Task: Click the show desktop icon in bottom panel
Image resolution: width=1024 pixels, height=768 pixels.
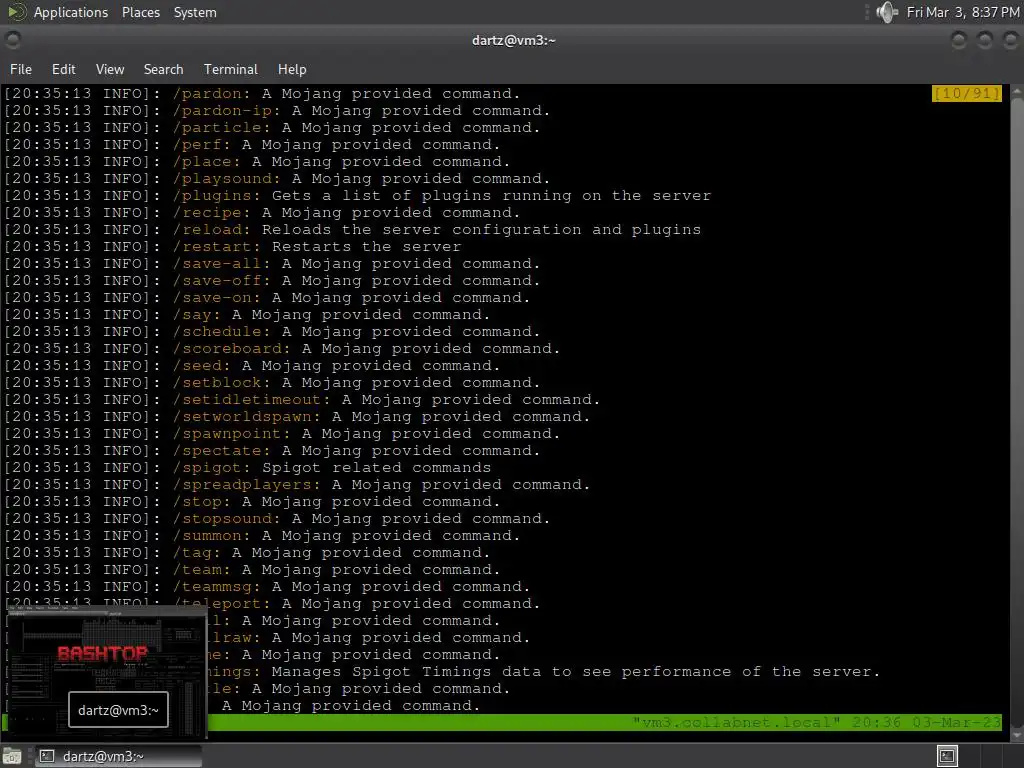Action: coord(12,756)
